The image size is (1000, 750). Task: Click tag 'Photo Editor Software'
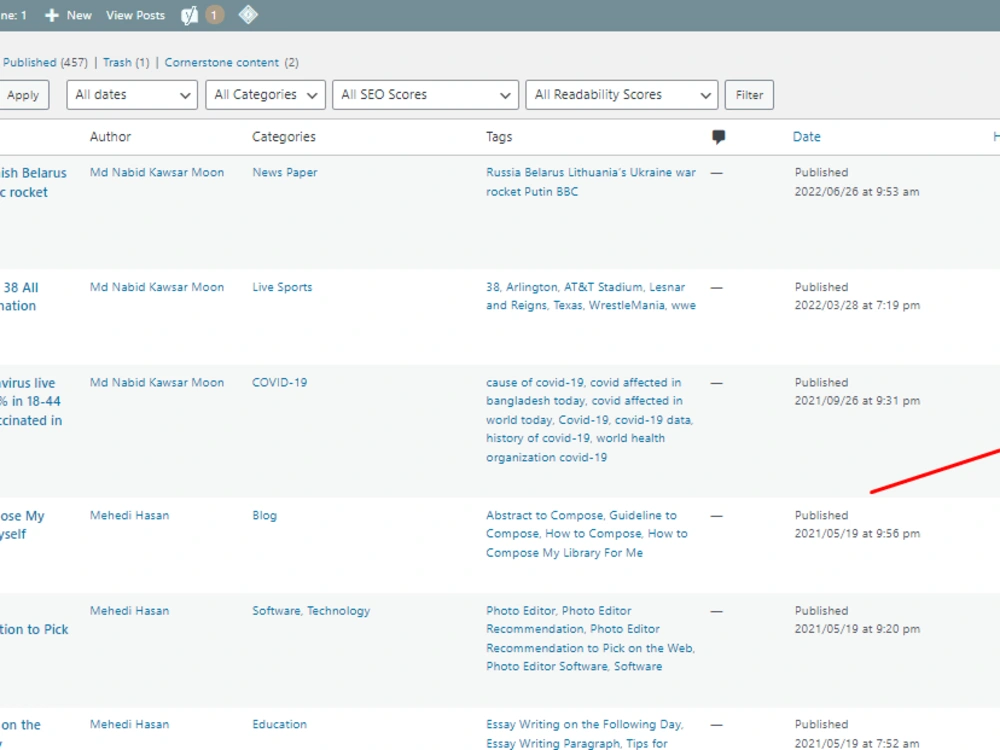pyautogui.click(x=547, y=666)
